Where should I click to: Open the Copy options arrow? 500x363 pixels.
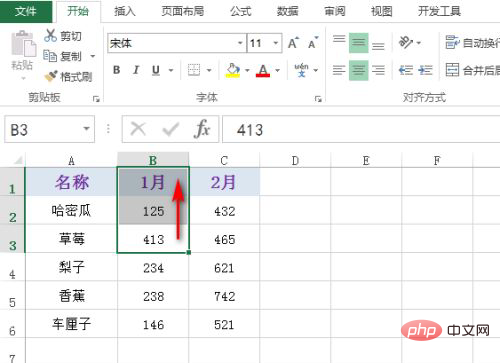click(x=93, y=56)
